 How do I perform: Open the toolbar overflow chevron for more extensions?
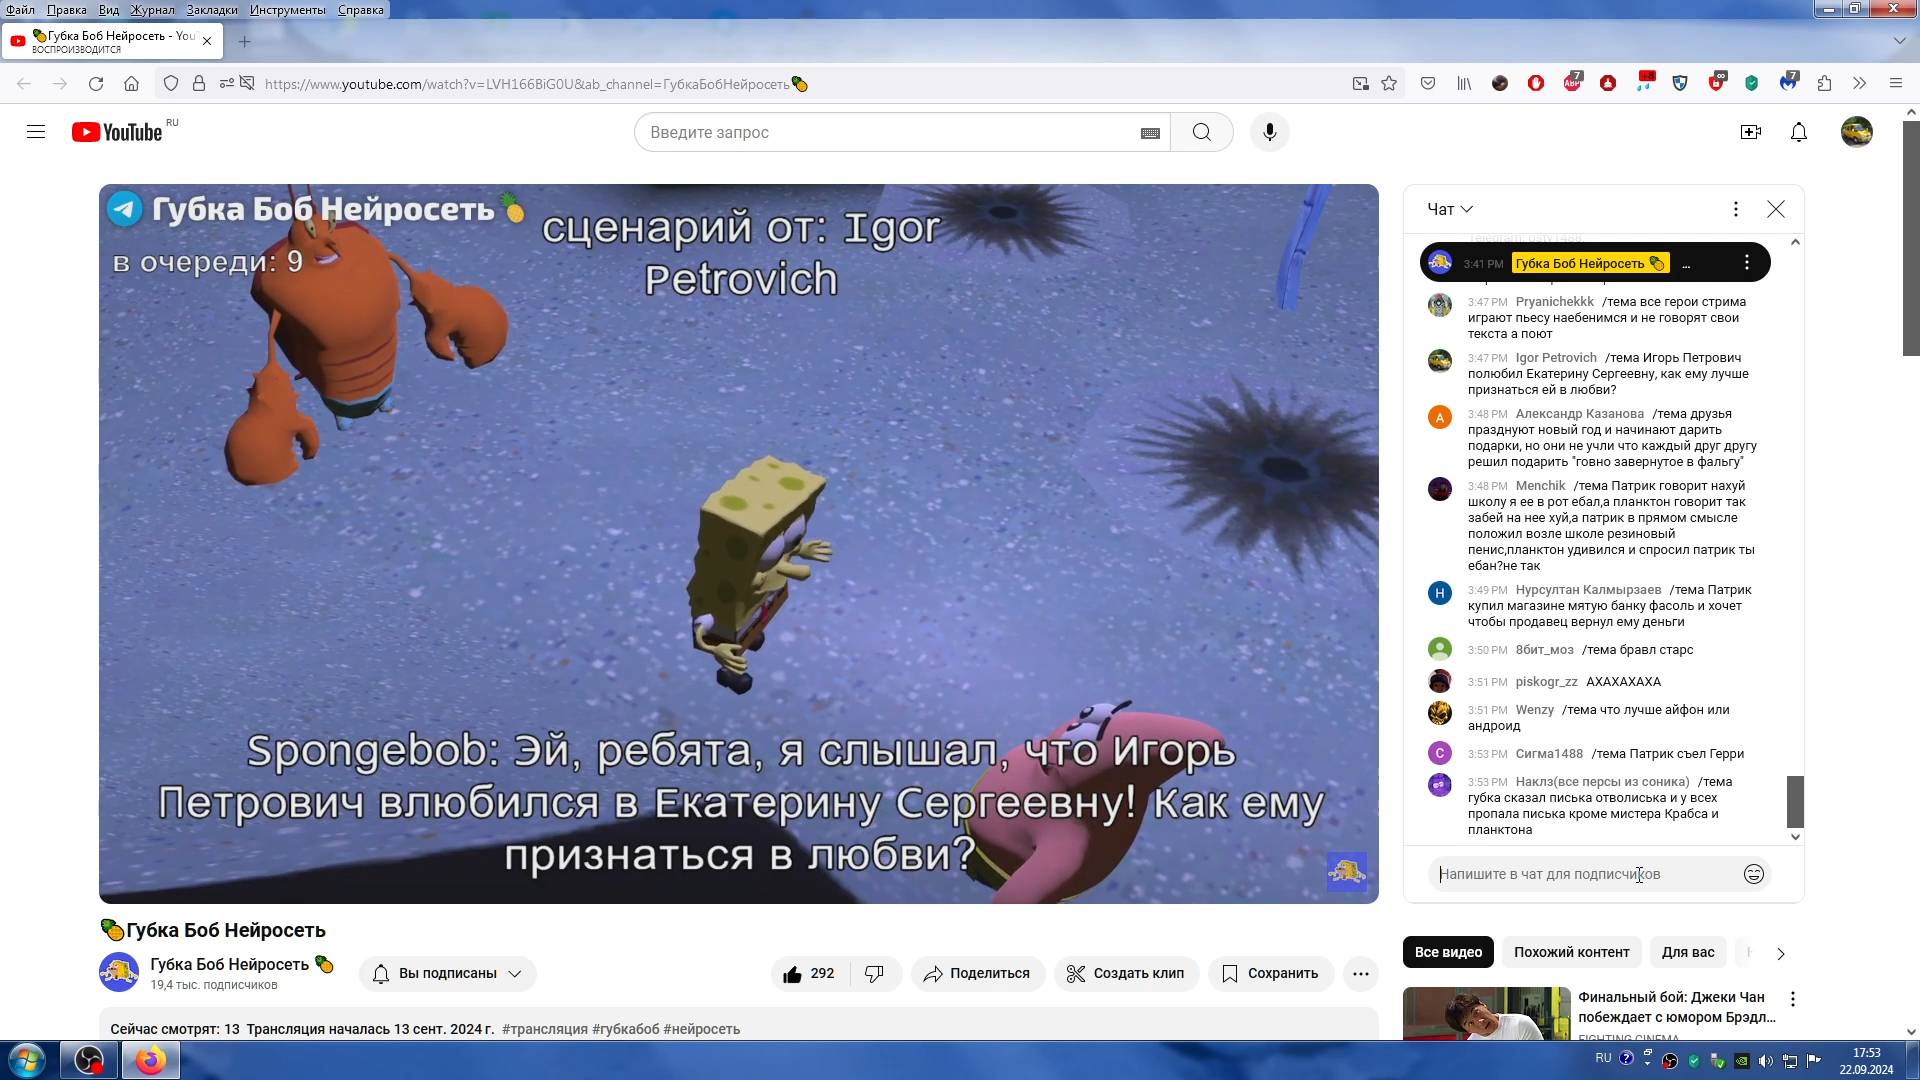pyautogui.click(x=1858, y=84)
